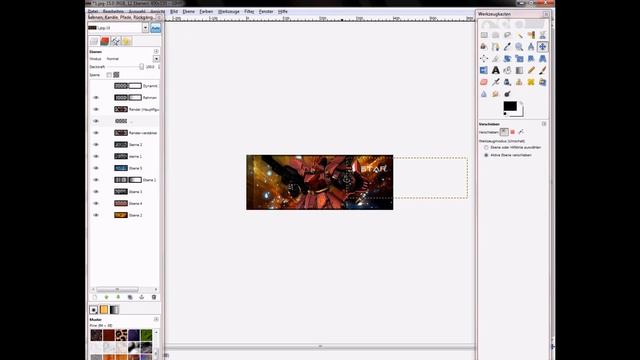The width and height of the screenshot is (640, 360).
Task: Select the Eraser tool
Action: (x=484, y=82)
